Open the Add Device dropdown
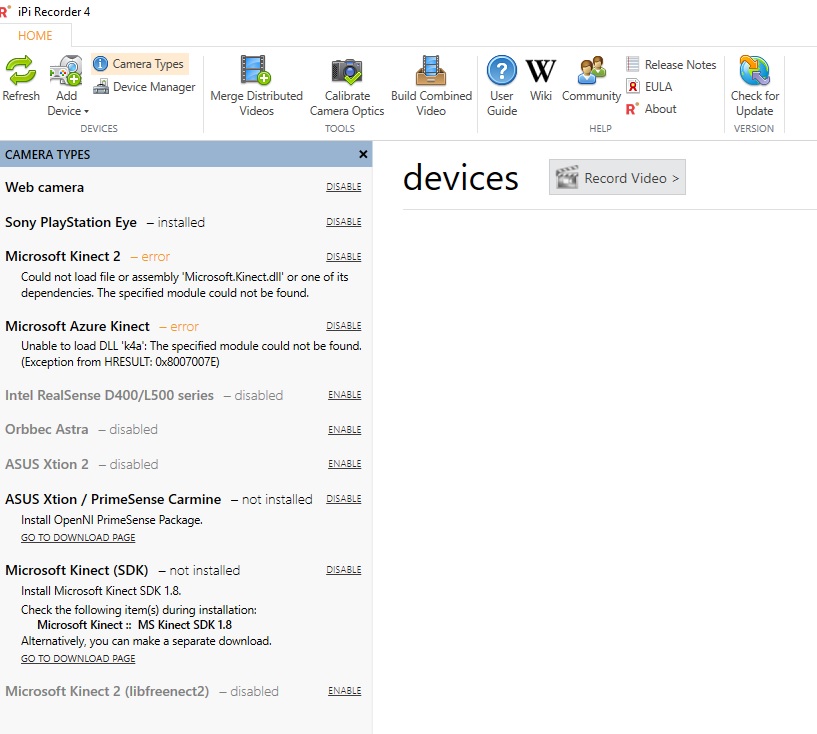The height and width of the screenshot is (734, 817). coord(68,86)
